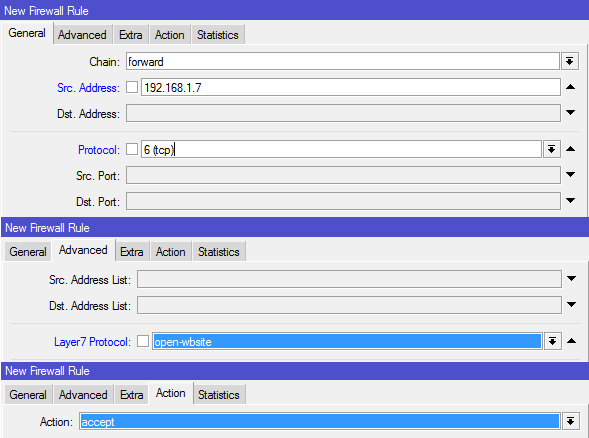The height and width of the screenshot is (438, 589).
Task: Open the Action dropdown list
Action: point(570,421)
